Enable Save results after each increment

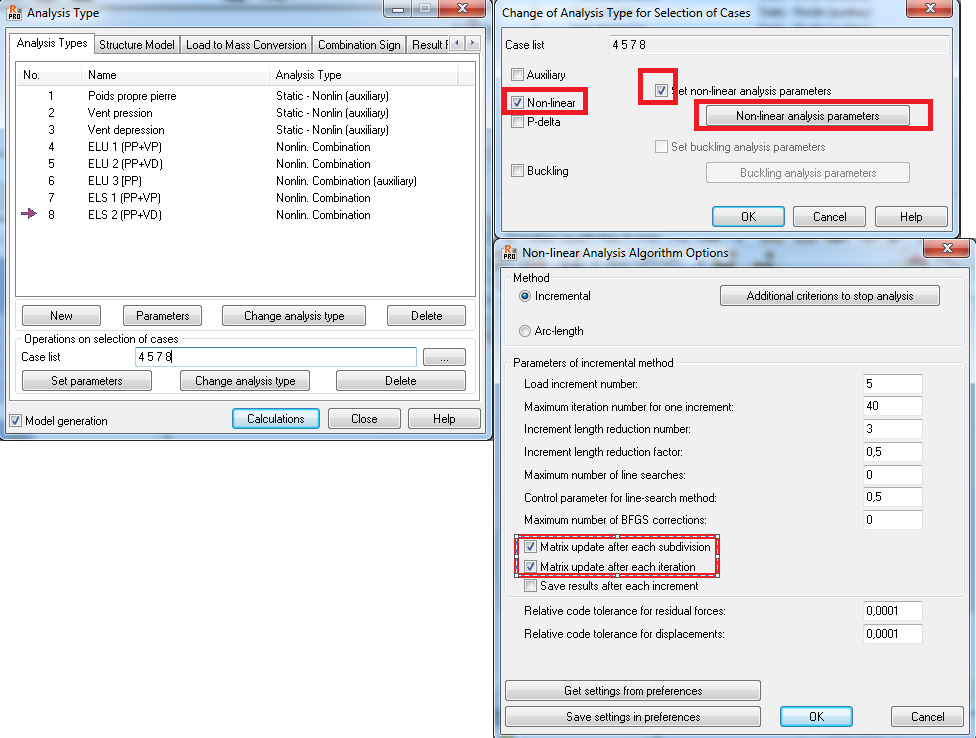(x=529, y=584)
